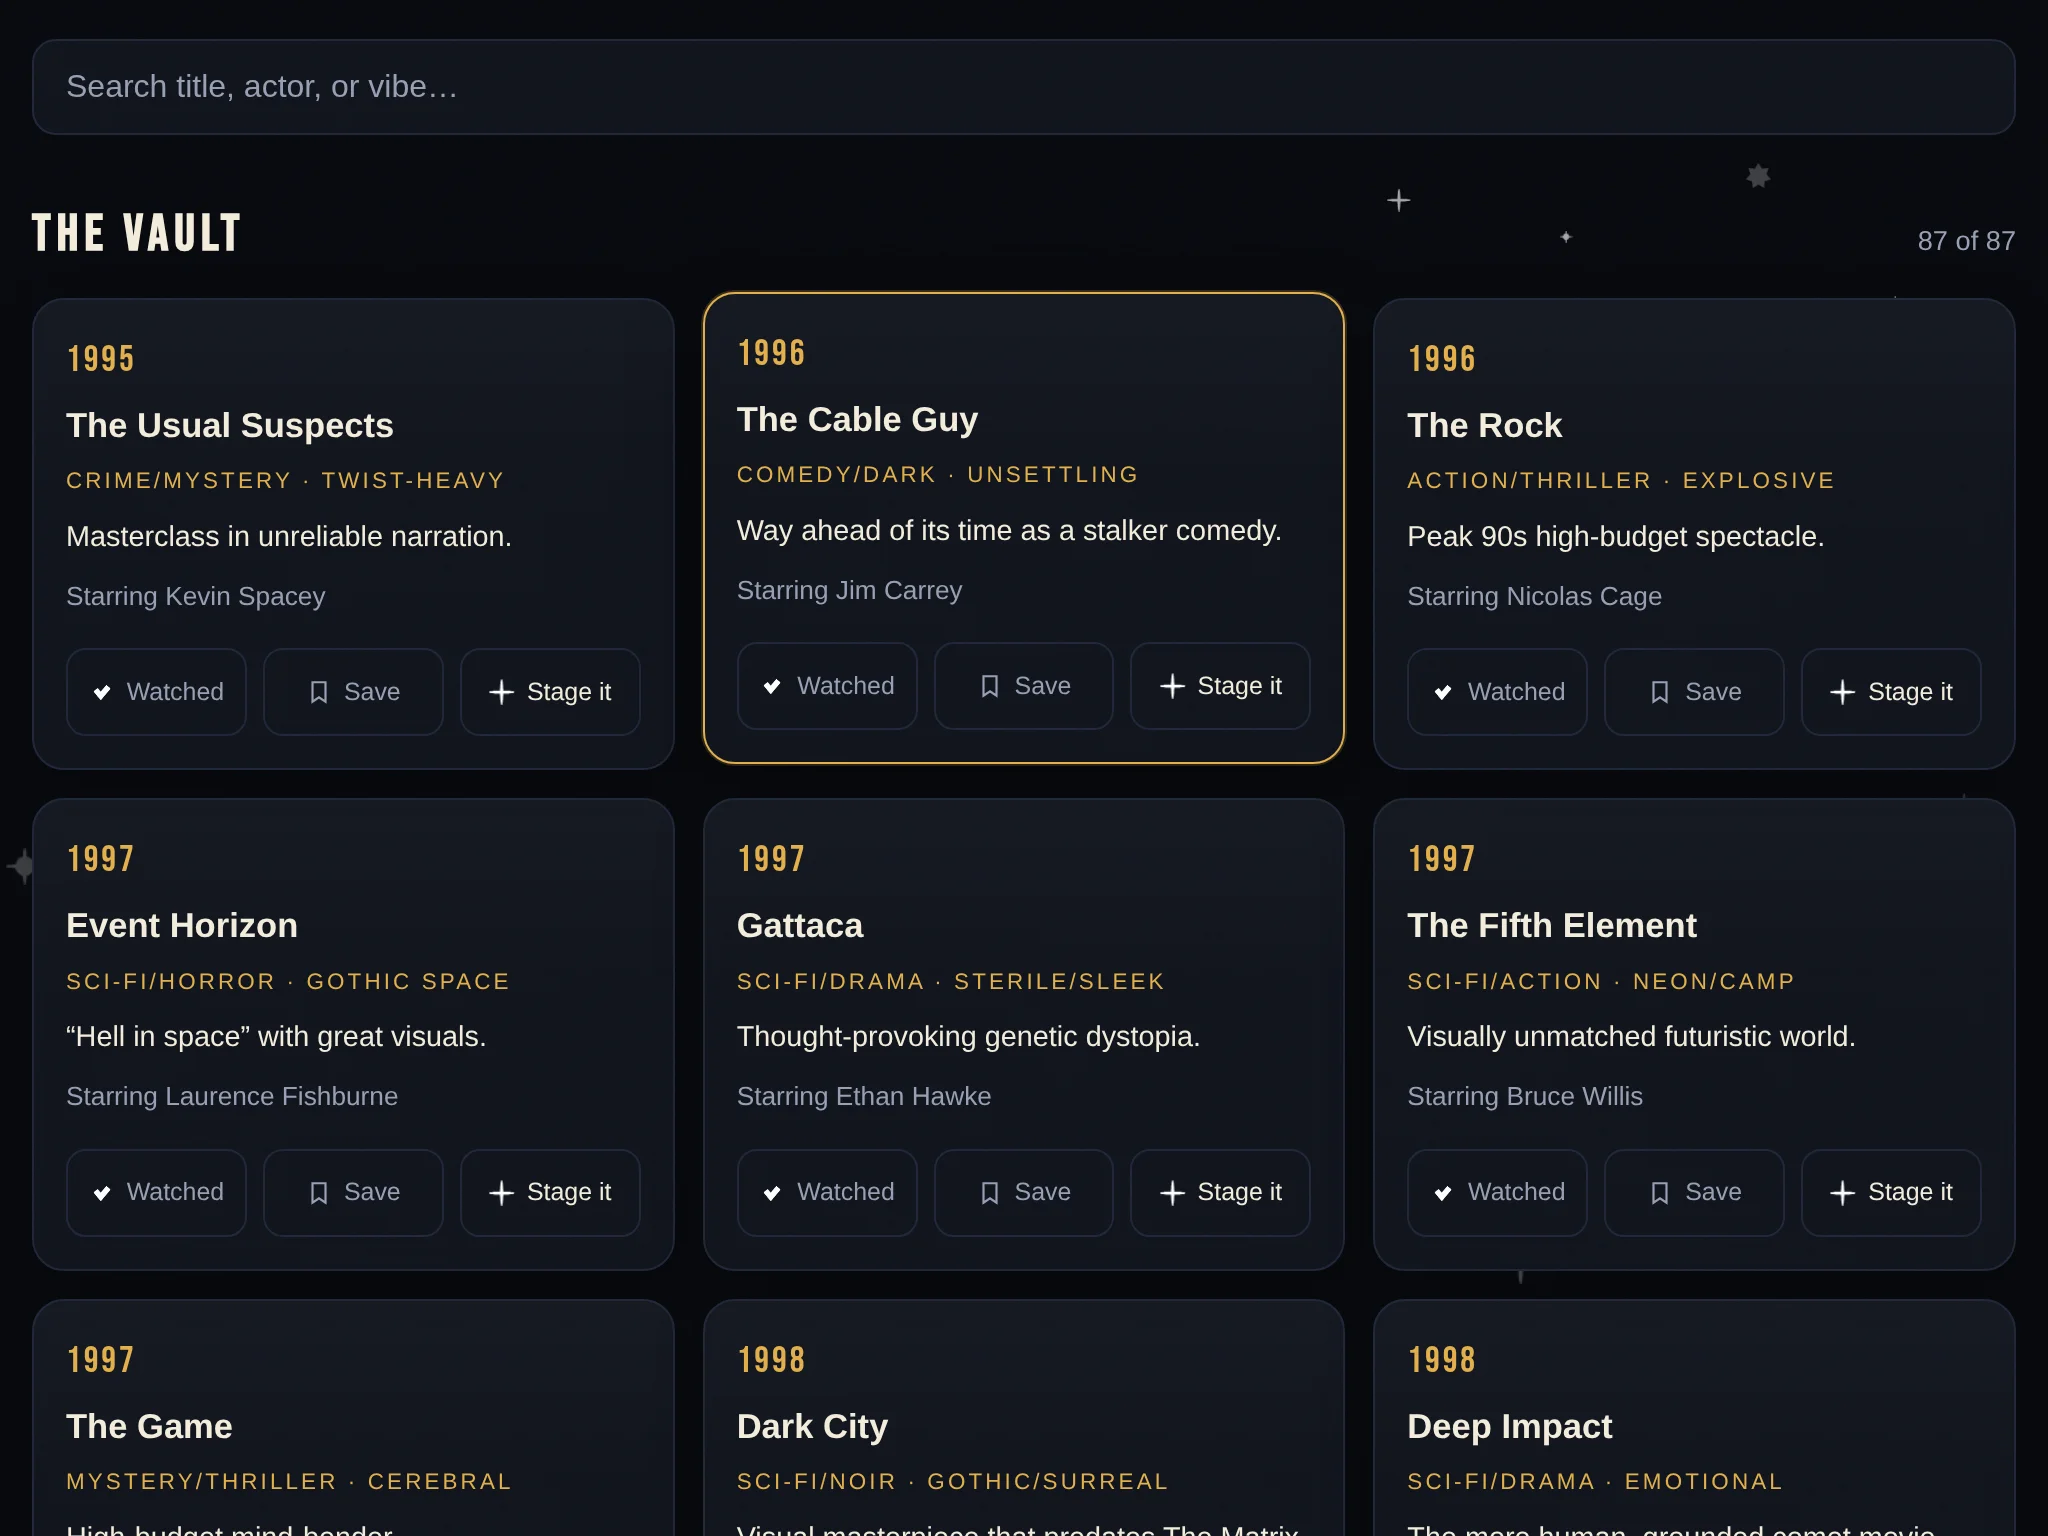Click THE VAULT heading
Image resolution: width=2048 pixels, height=1536 pixels.
click(136, 233)
